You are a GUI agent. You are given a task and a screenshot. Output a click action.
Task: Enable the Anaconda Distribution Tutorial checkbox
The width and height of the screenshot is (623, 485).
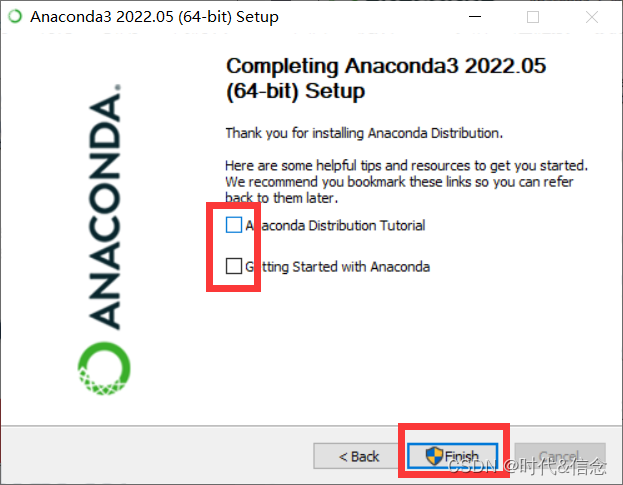pyautogui.click(x=234, y=225)
